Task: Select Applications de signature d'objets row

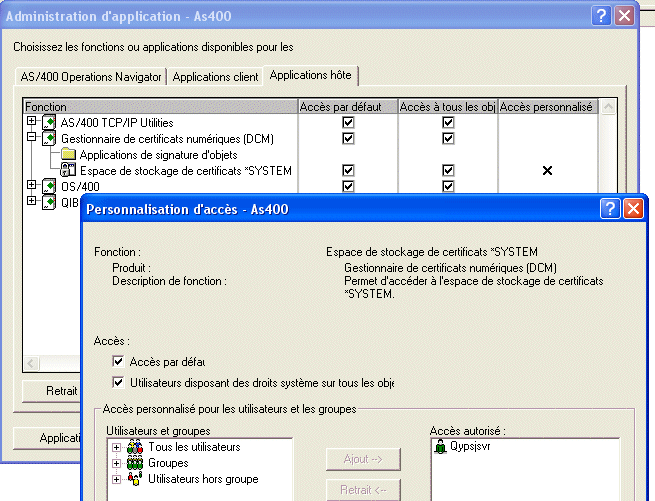Action: (158, 155)
